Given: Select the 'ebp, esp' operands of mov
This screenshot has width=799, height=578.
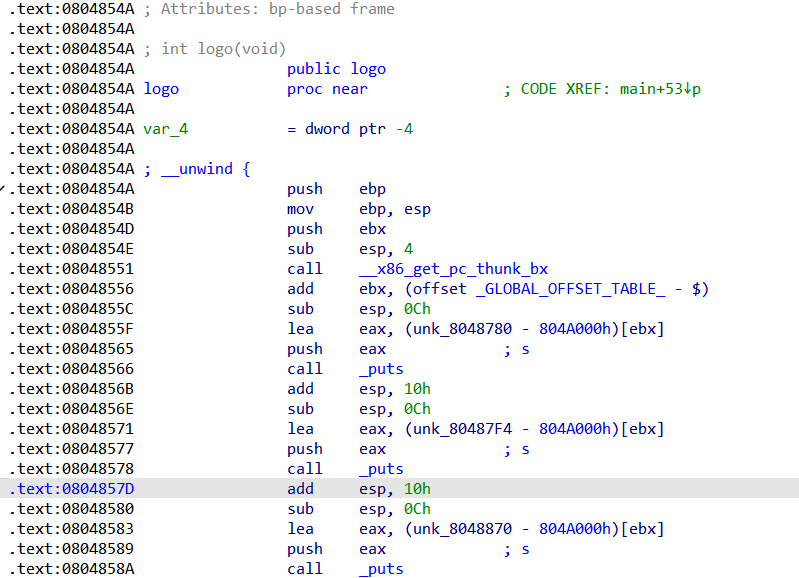Looking at the screenshot, I should [x=395, y=209].
